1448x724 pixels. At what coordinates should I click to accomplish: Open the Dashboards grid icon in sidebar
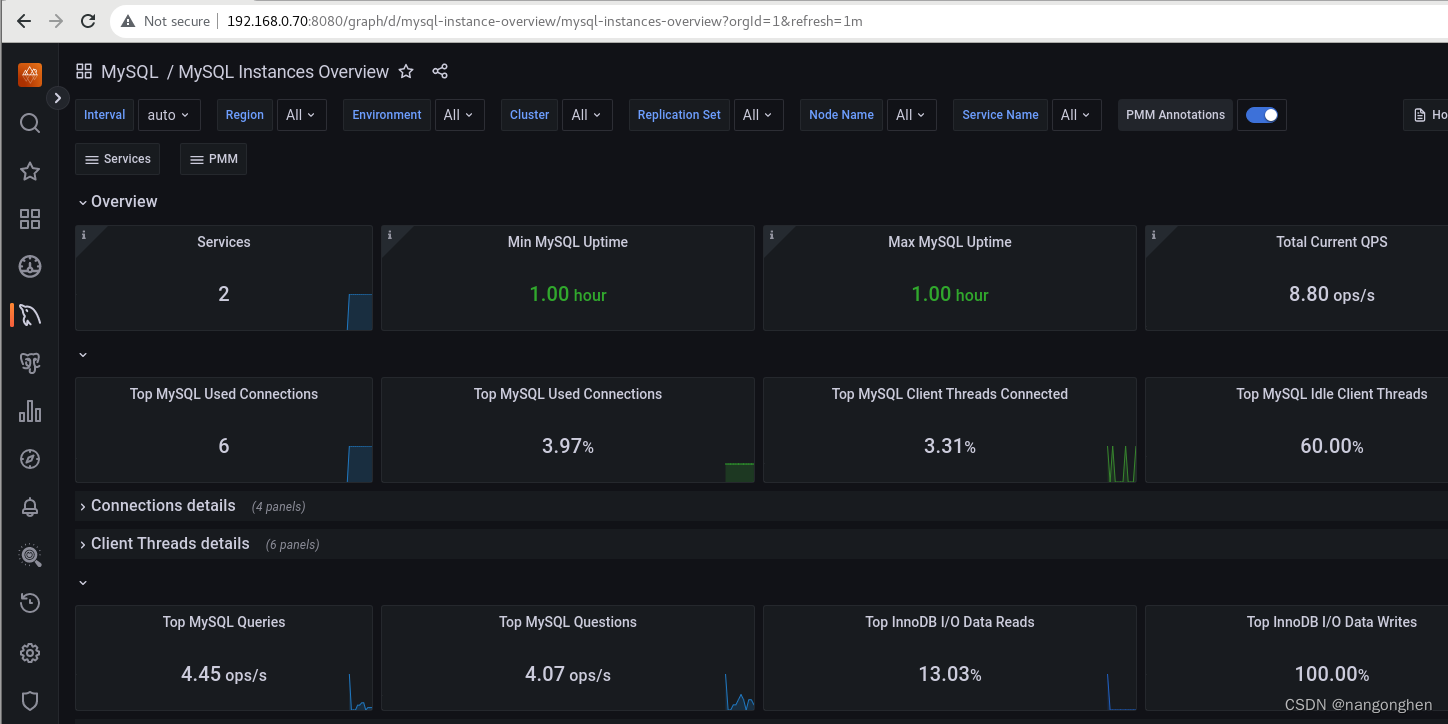(x=30, y=219)
